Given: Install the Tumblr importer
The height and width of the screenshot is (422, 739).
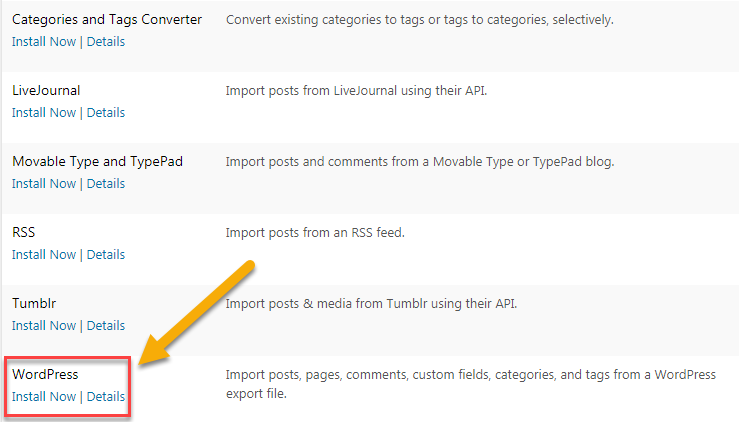Looking at the screenshot, I should click(x=44, y=325).
